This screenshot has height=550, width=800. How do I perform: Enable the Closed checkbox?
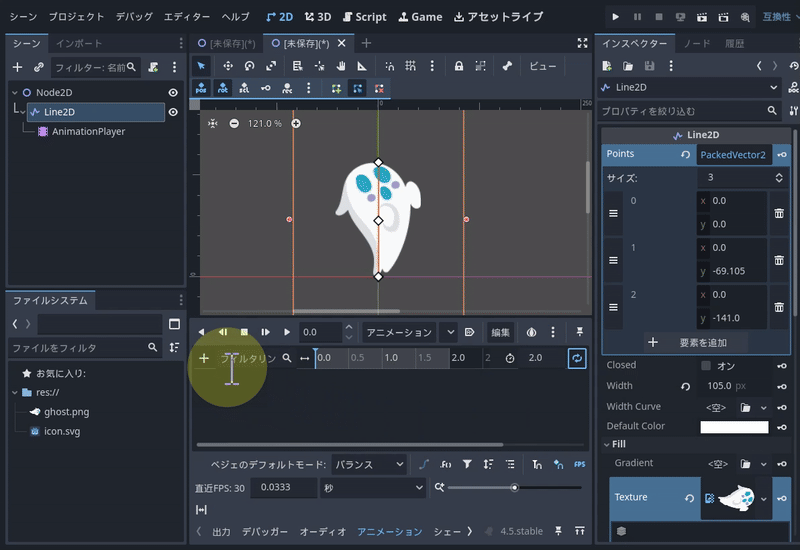pos(706,365)
